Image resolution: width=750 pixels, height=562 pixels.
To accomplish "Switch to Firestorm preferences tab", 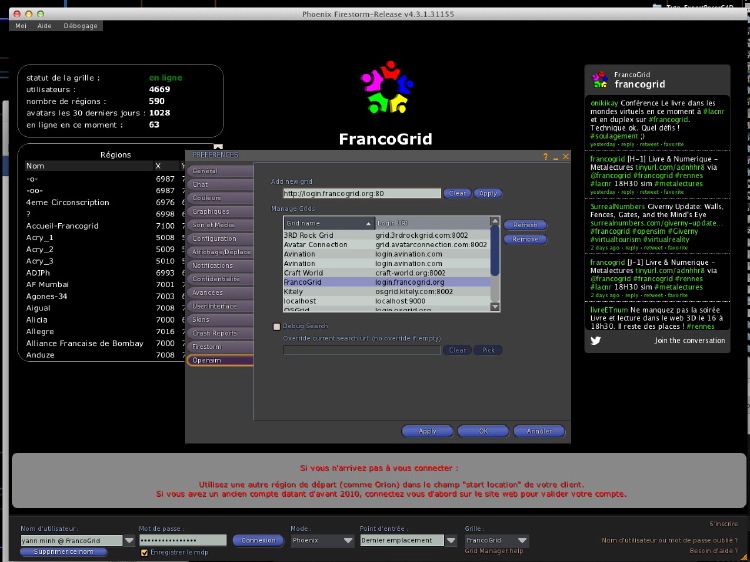I will pyautogui.click(x=220, y=346).
